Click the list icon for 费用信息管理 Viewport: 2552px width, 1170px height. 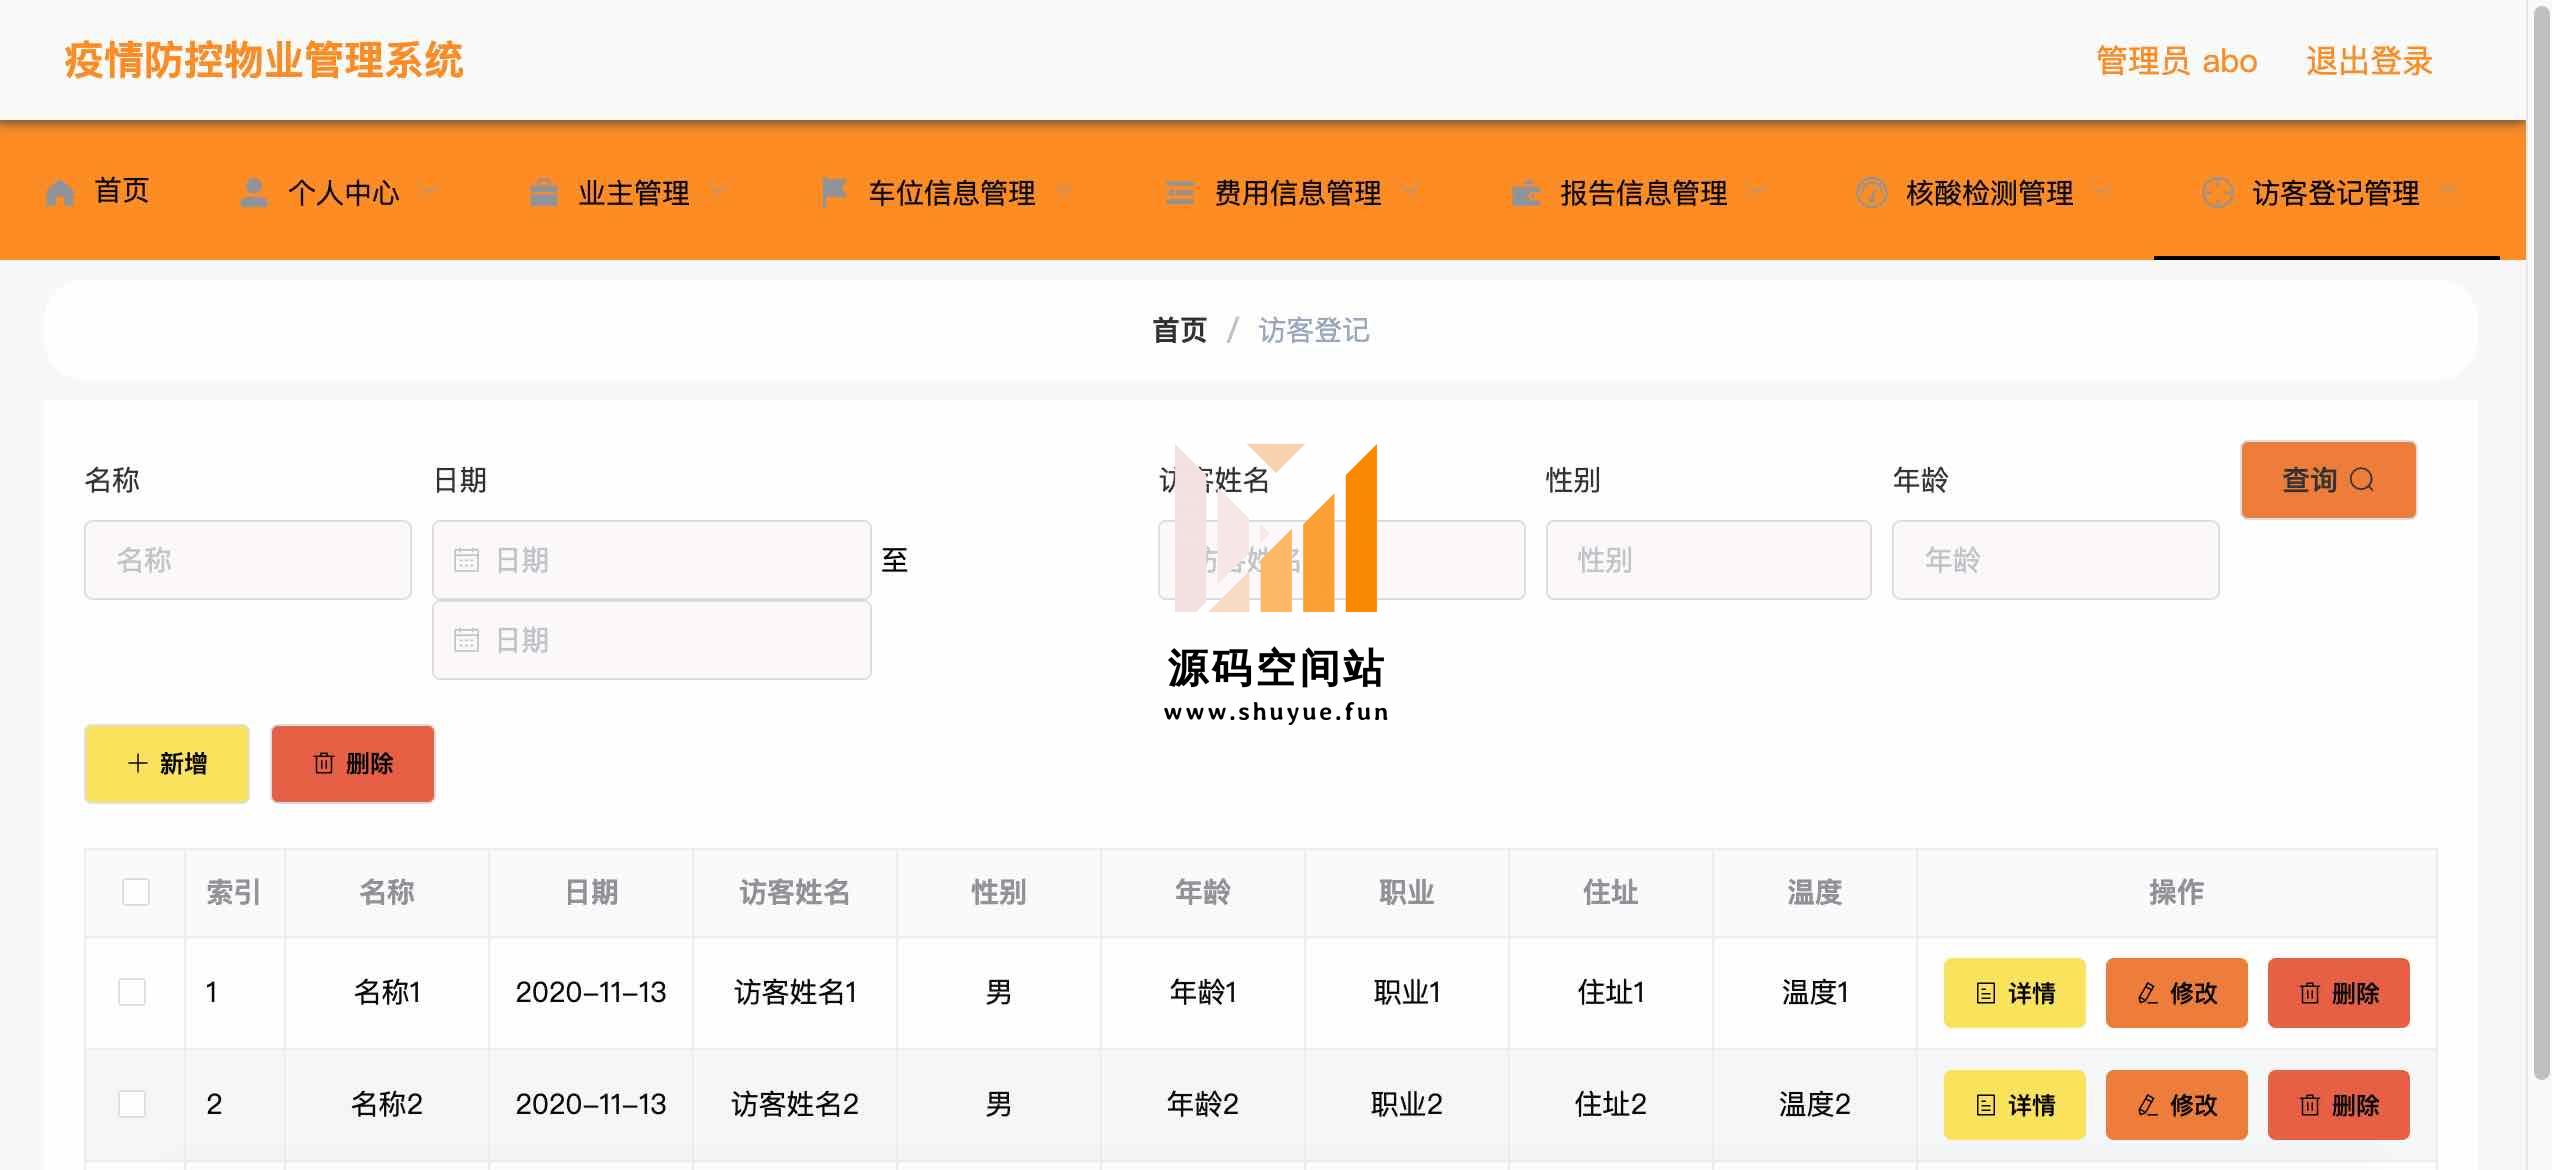pos(1180,192)
